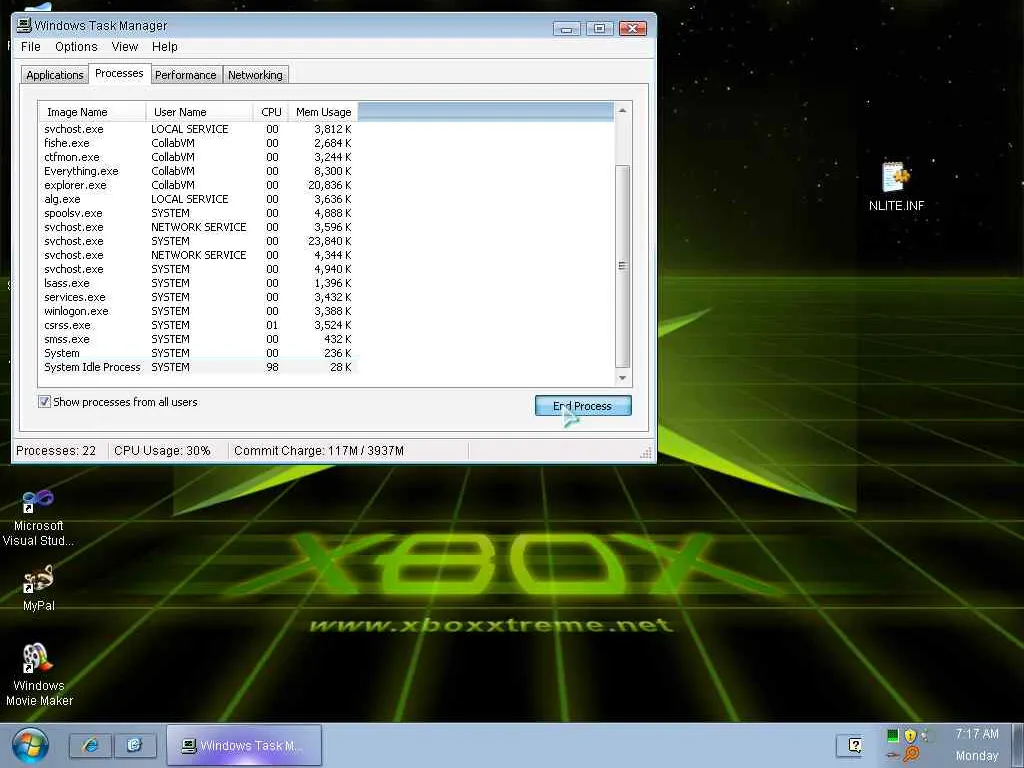The width and height of the screenshot is (1024, 768).
Task: Click the process list vertical scrollbar thumb
Action: pyautogui.click(x=622, y=266)
